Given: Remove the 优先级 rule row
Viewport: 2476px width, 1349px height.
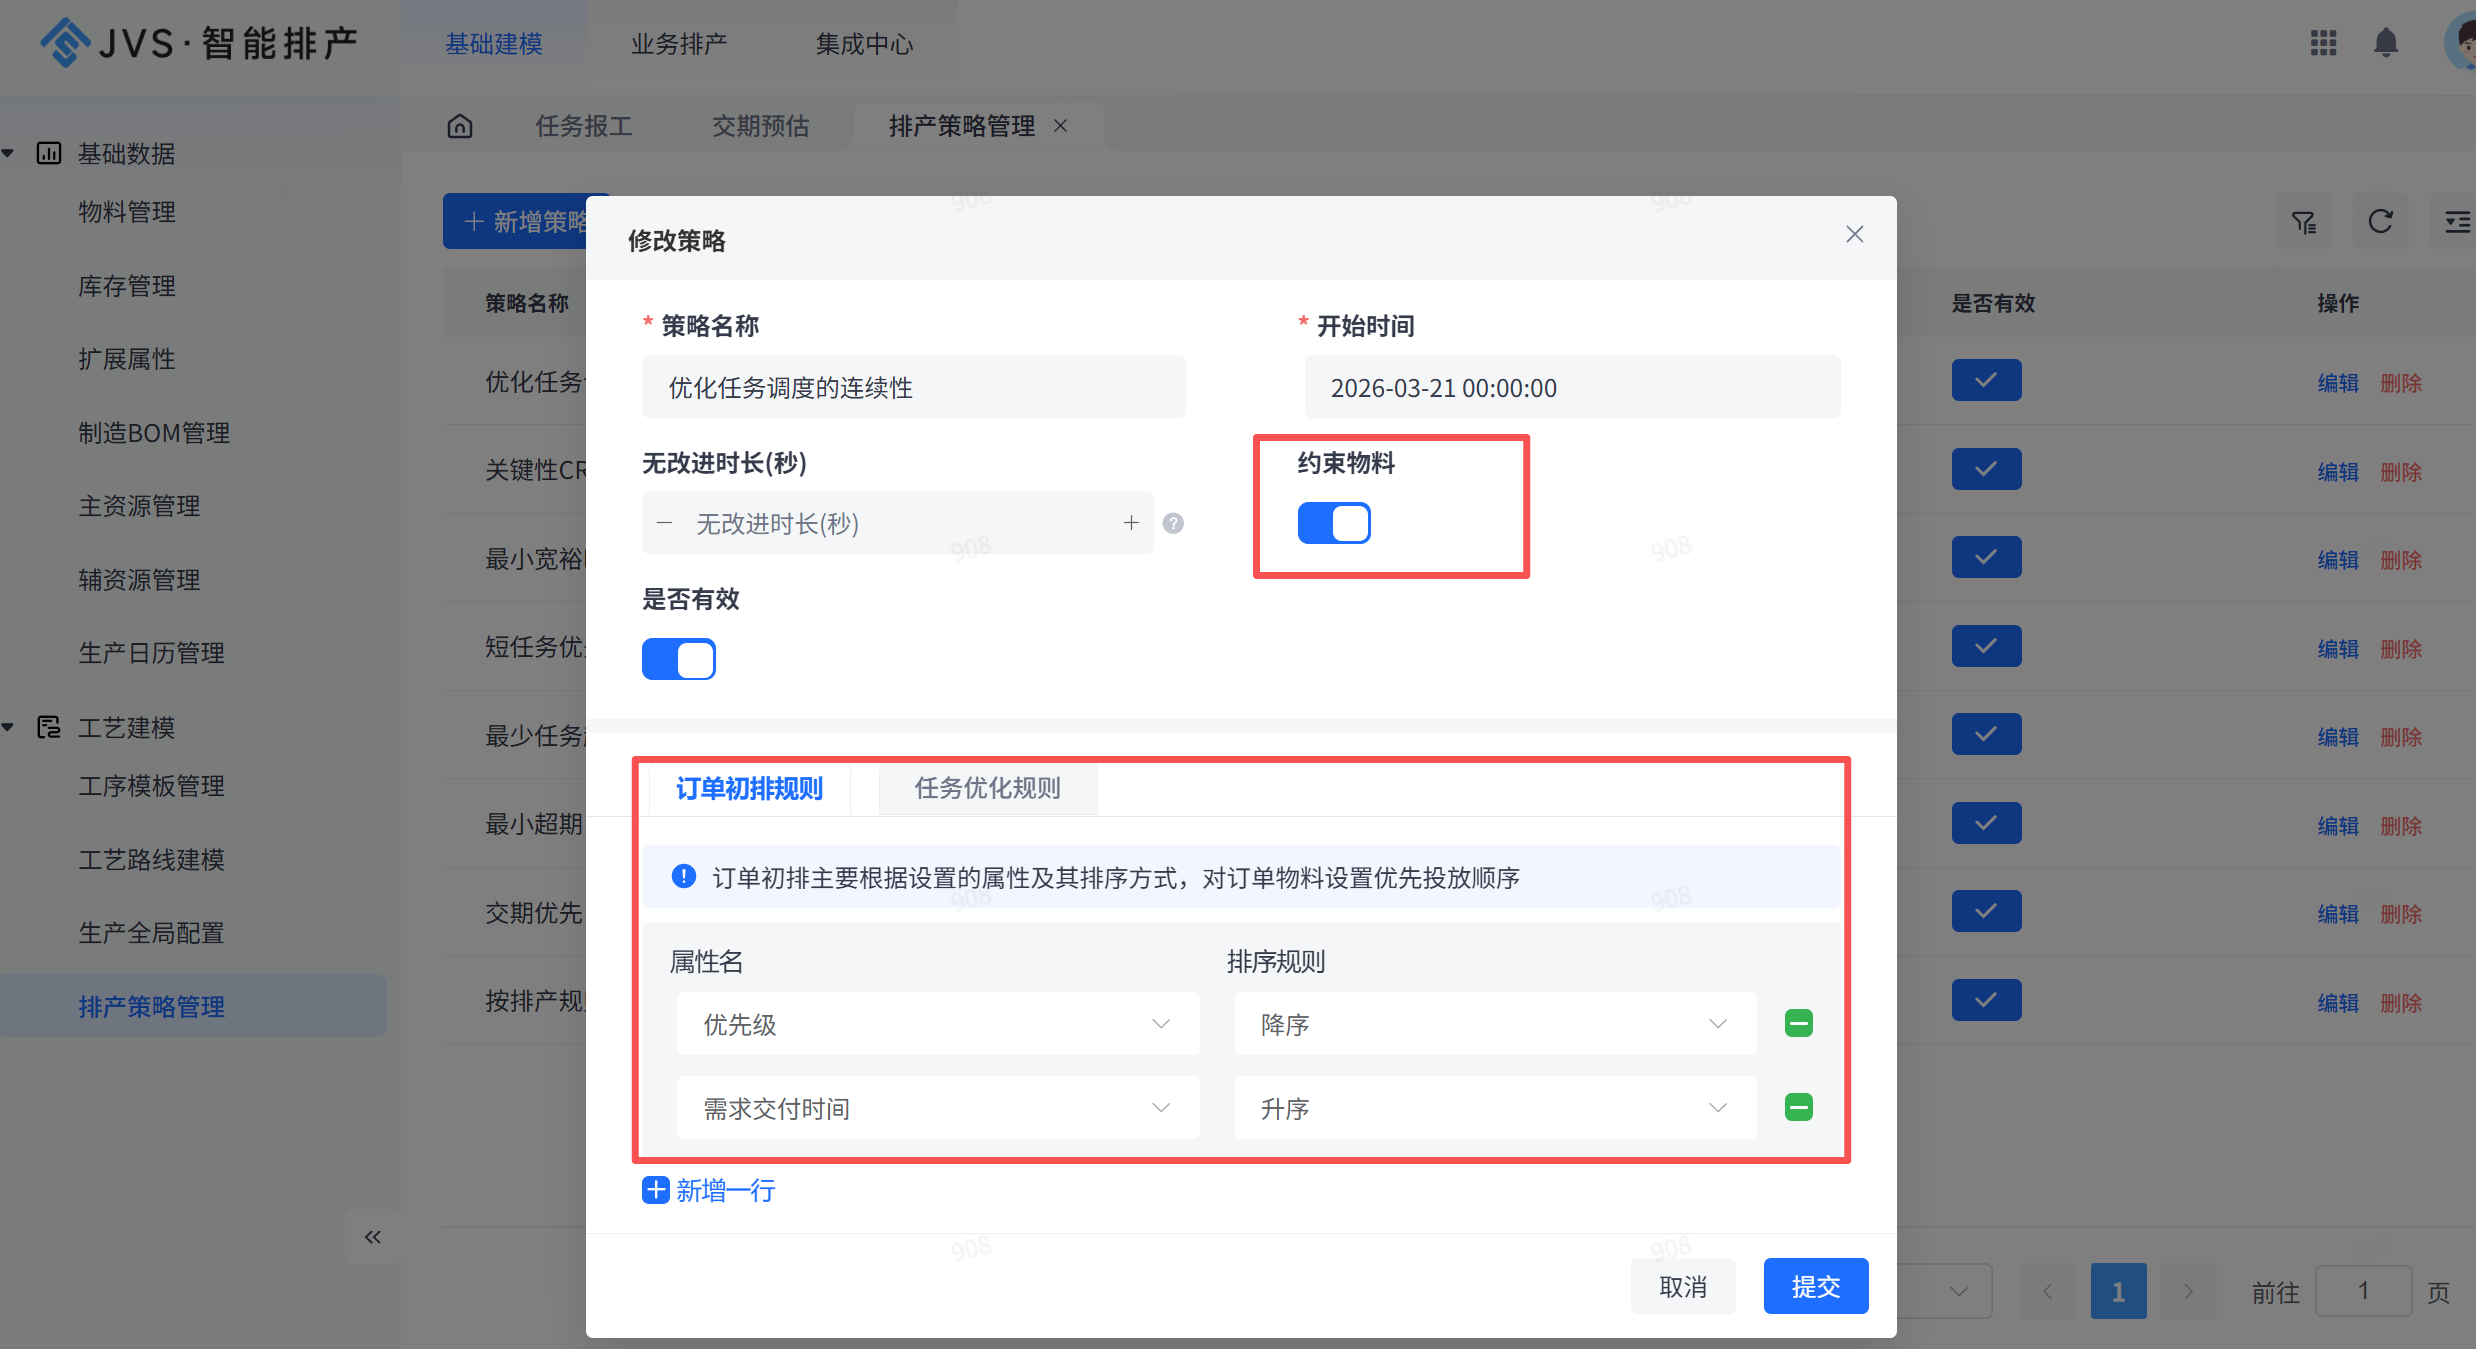Looking at the screenshot, I should pyautogui.click(x=1798, y=1023).
